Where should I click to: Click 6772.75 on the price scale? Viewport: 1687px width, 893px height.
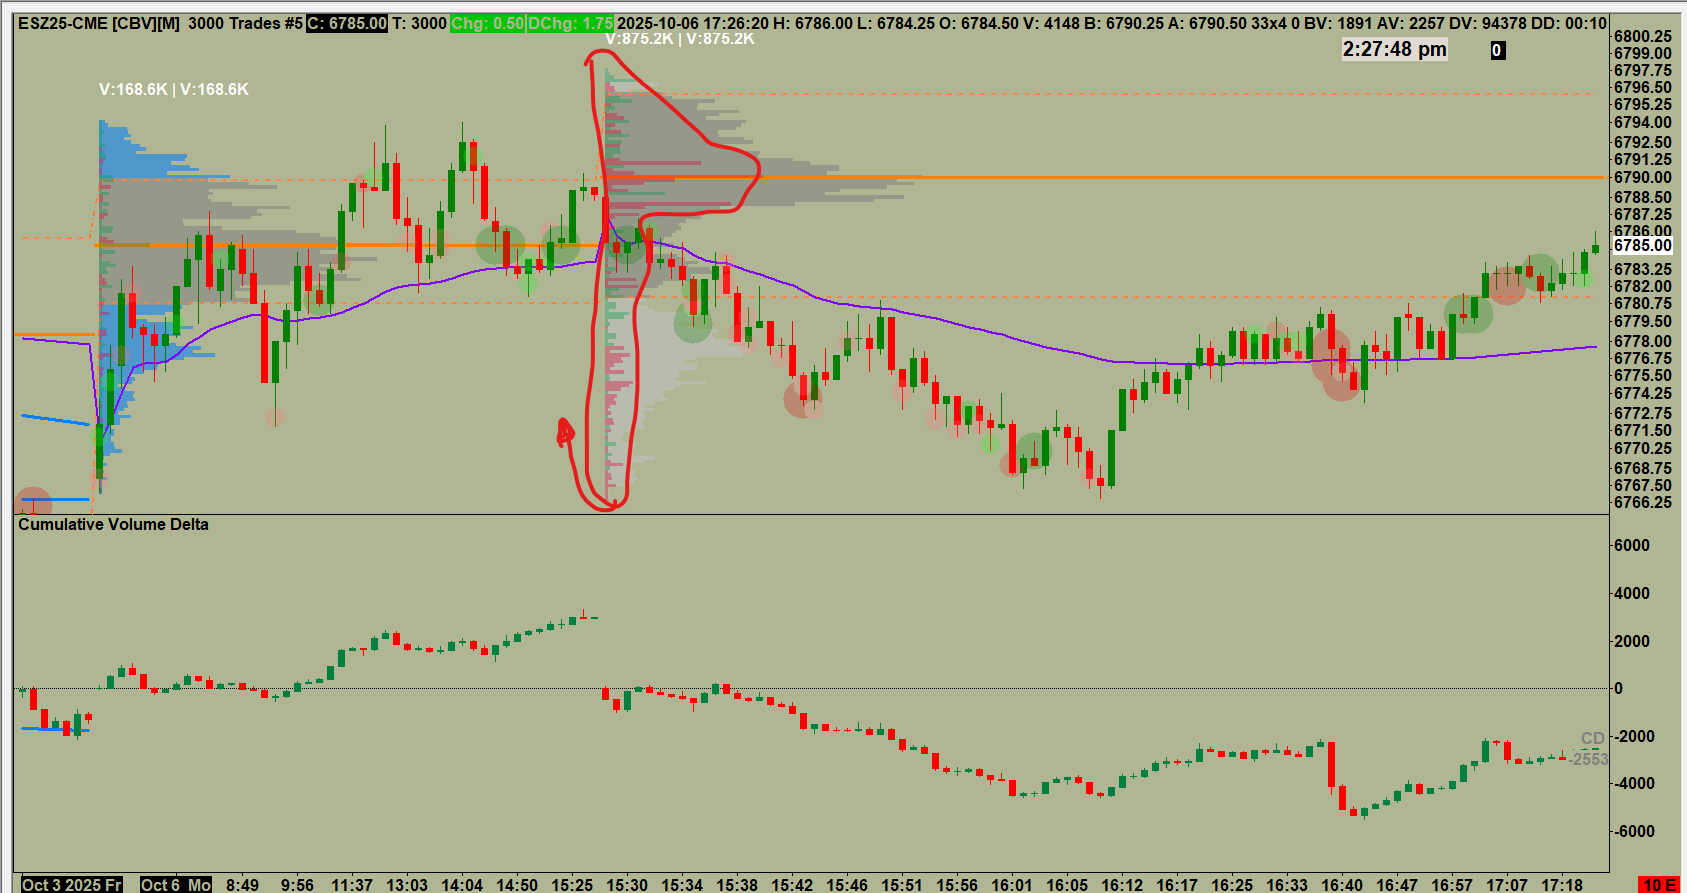1642,413
